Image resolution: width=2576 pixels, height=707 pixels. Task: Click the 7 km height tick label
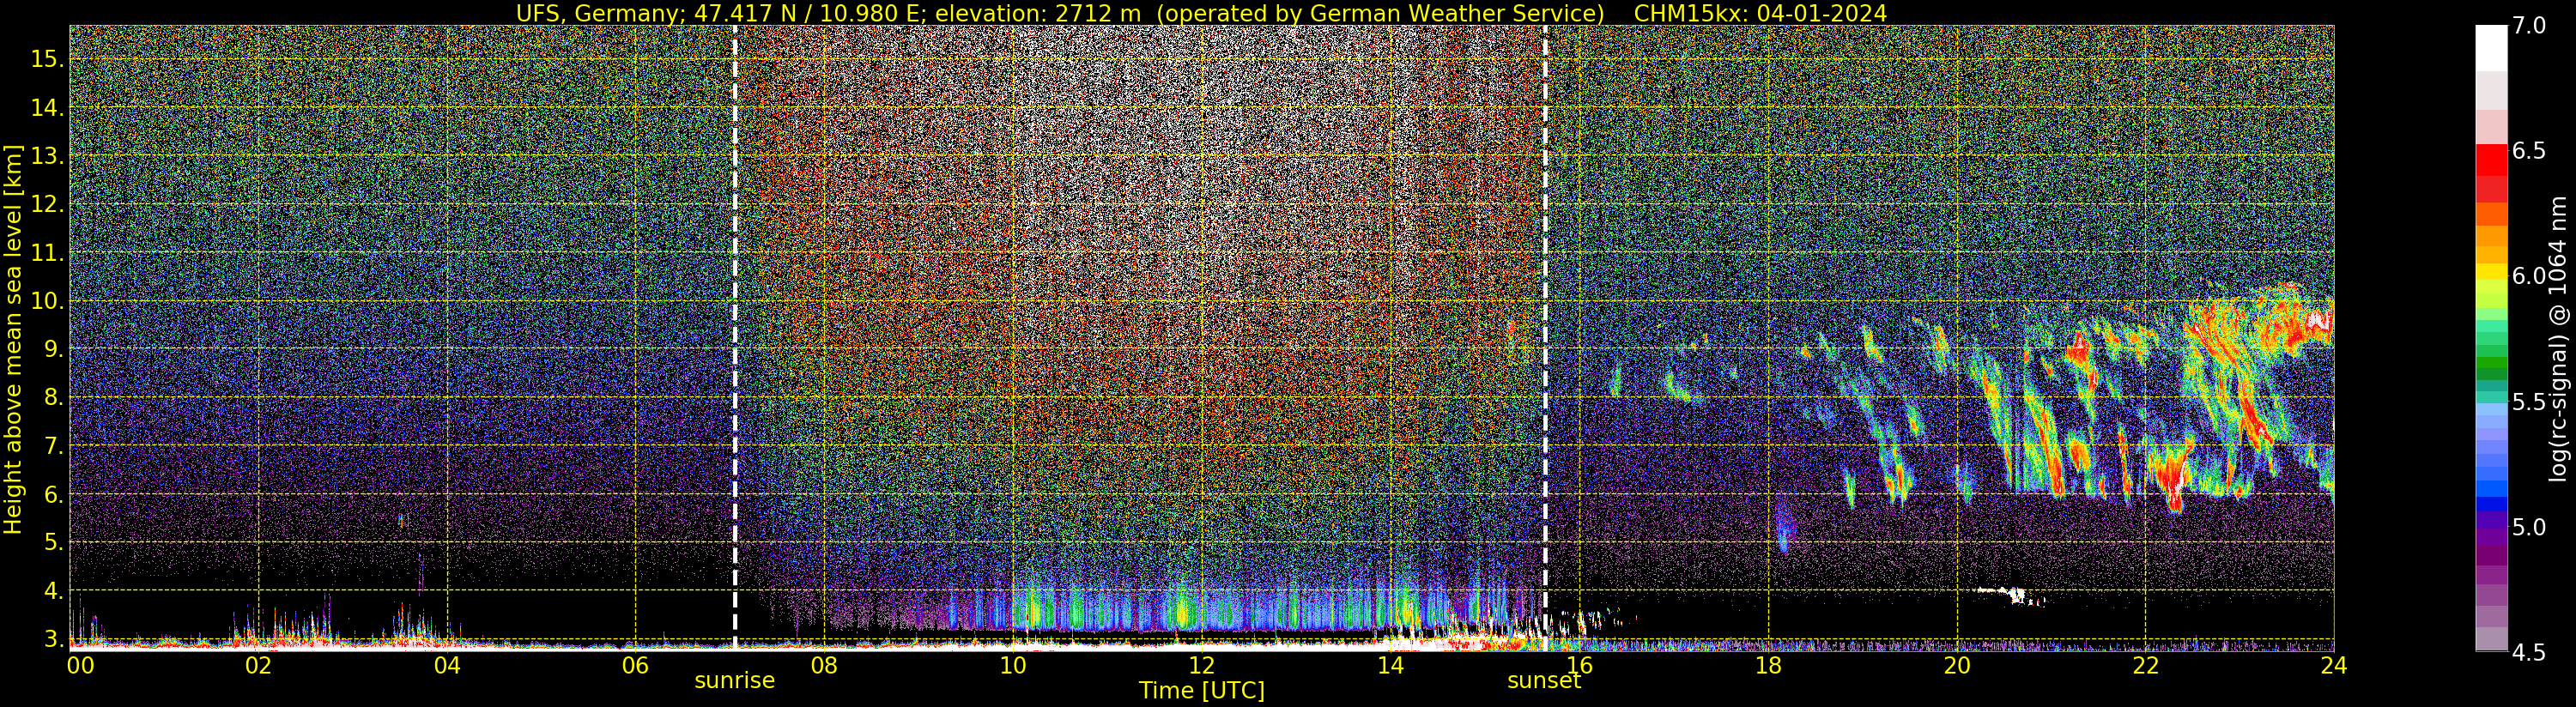(x=53, y=446)
